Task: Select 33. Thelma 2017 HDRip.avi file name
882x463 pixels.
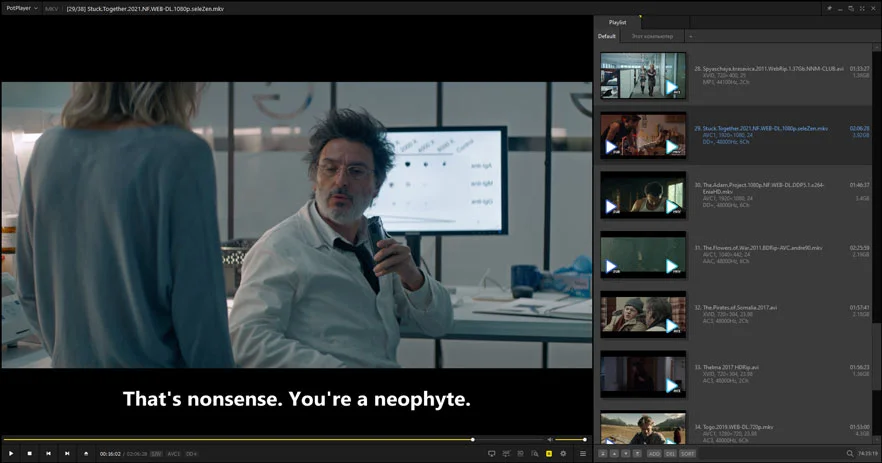Action: (x=727, y=367)
